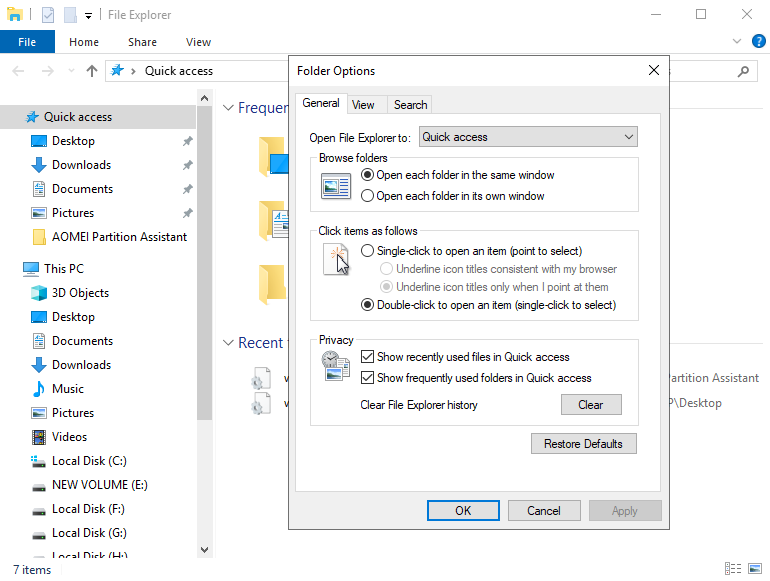Confirm the dialog with OK
Screen dimensions: 770x581
[x=463, y=511]
